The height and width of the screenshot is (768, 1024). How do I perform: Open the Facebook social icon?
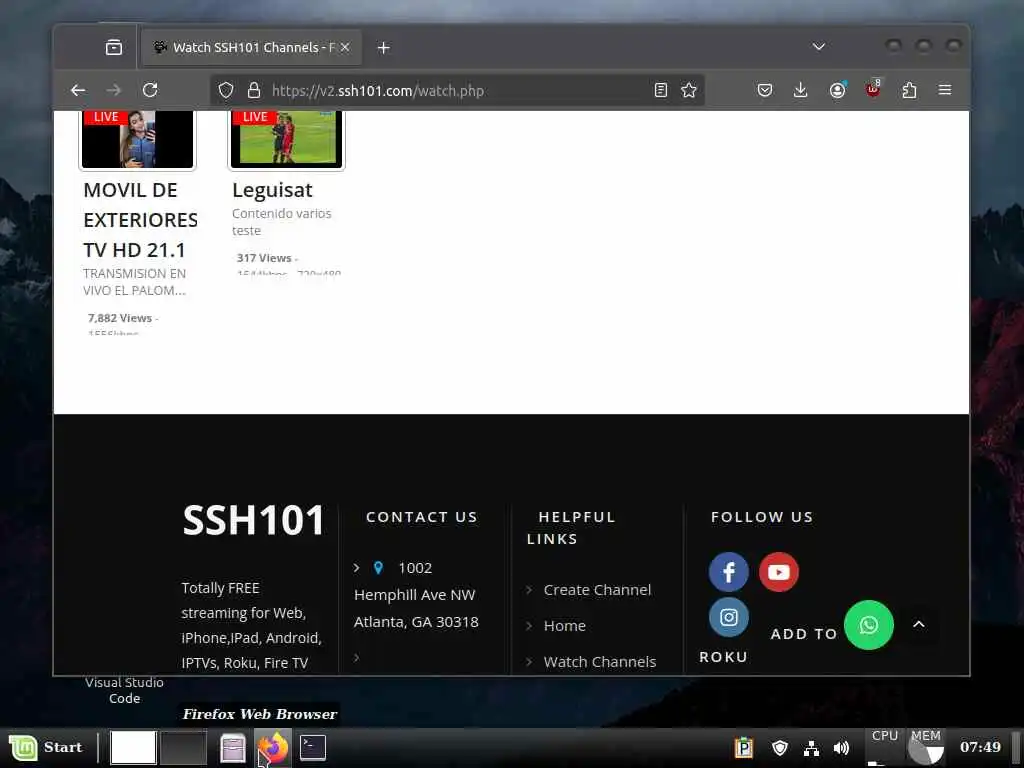[729, 572]
